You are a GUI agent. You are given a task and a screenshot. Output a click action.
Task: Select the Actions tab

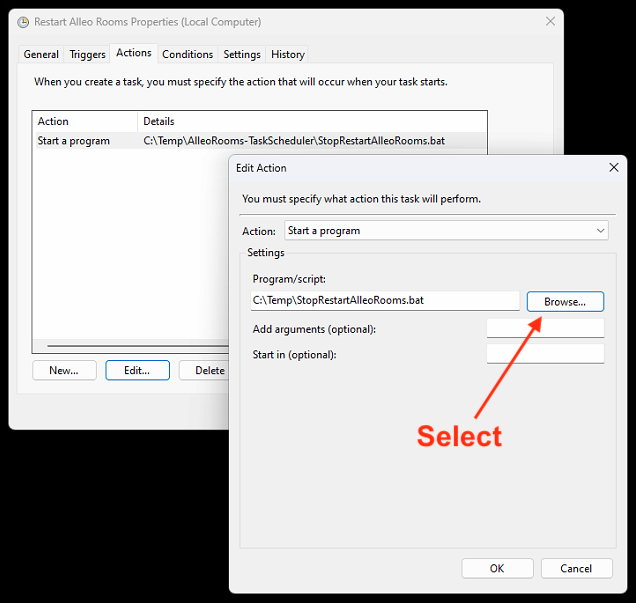[133, 53]
